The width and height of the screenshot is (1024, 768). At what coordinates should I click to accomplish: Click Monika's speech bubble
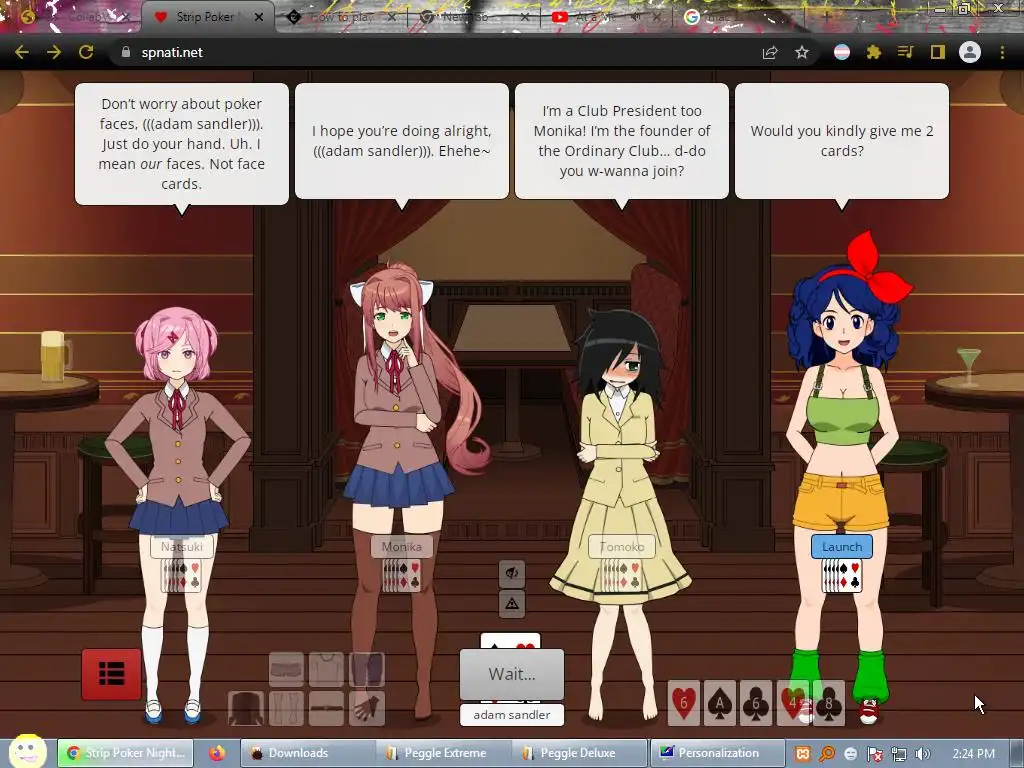point(402,140)
